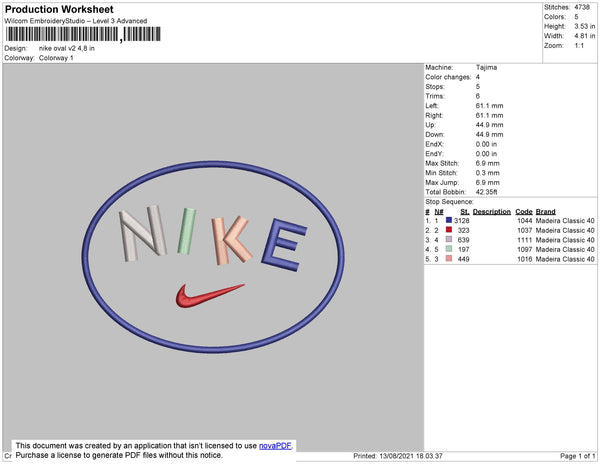Click the dark blue thread swatch 1044
The image size is (600, 464).
(x=449, y=220)
